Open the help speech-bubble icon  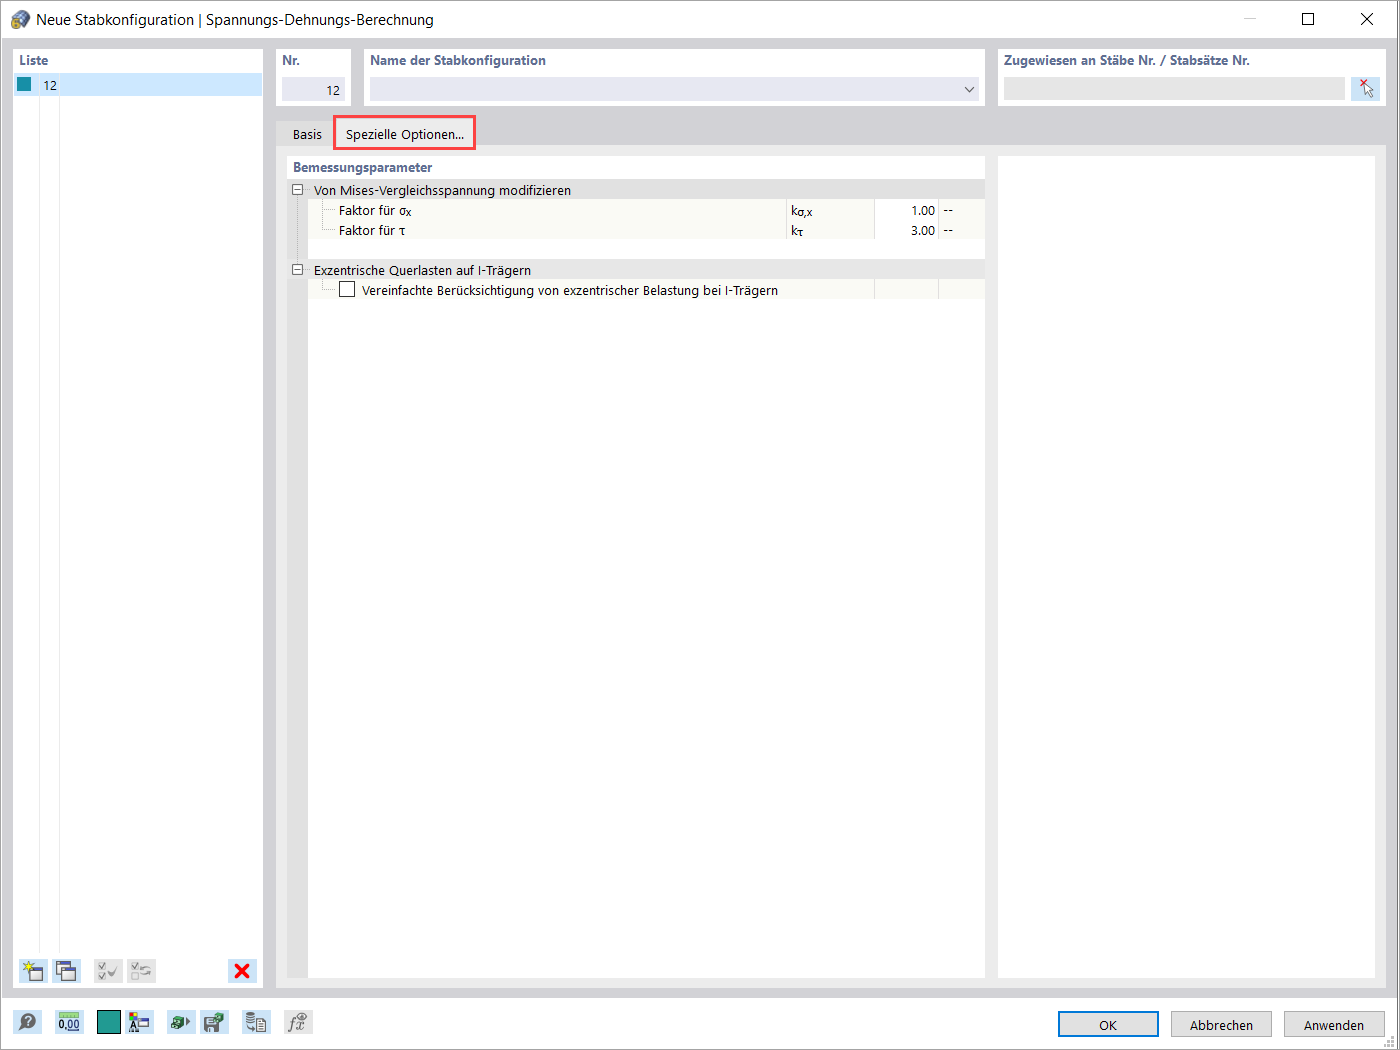(28, 1022)
